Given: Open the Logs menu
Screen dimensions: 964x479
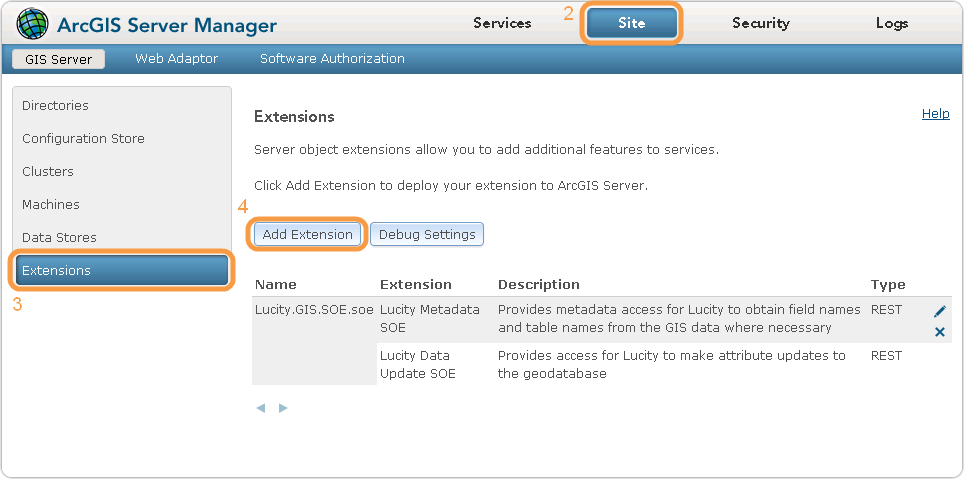Looking at the screenshot, I should (x=892, y=23).
